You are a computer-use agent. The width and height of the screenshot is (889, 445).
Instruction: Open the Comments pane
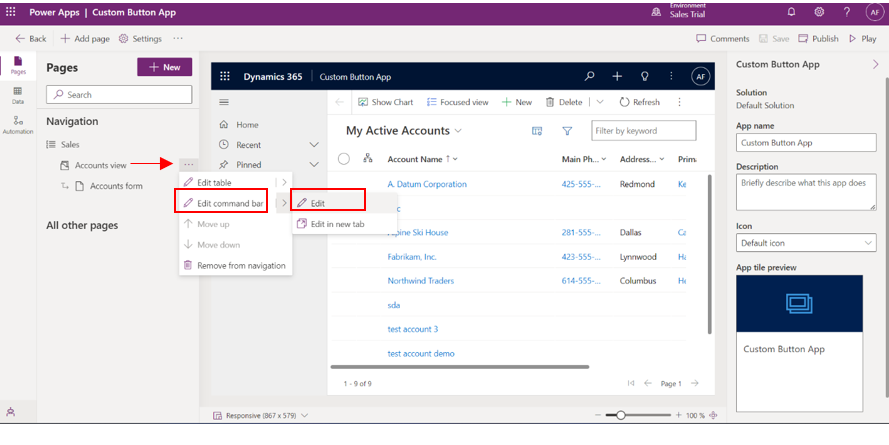pos(722,39)
